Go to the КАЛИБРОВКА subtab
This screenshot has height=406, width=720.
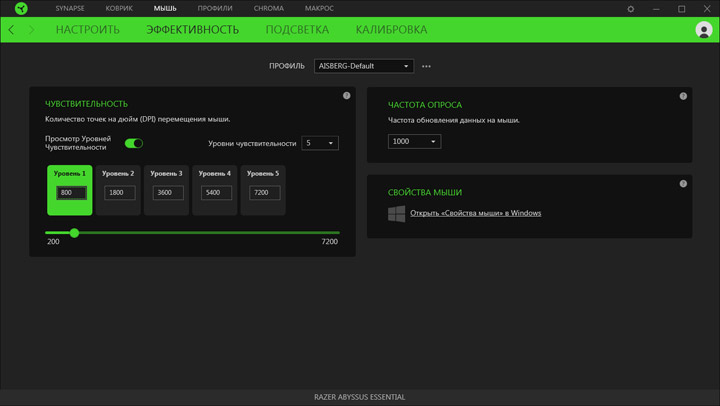[391, 30]
